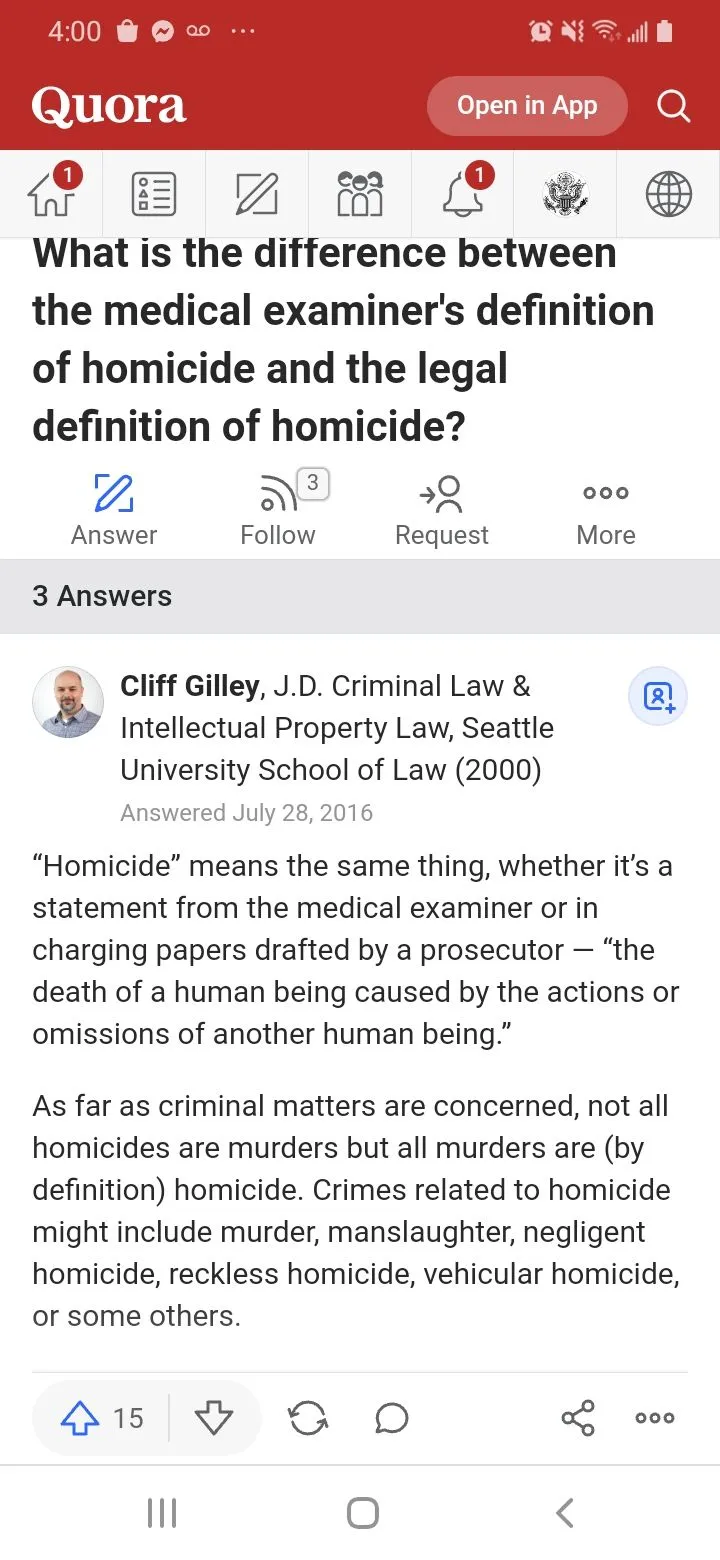Downvote the answer
This screenshot has height=1560, width=720.
(214, 1418)
